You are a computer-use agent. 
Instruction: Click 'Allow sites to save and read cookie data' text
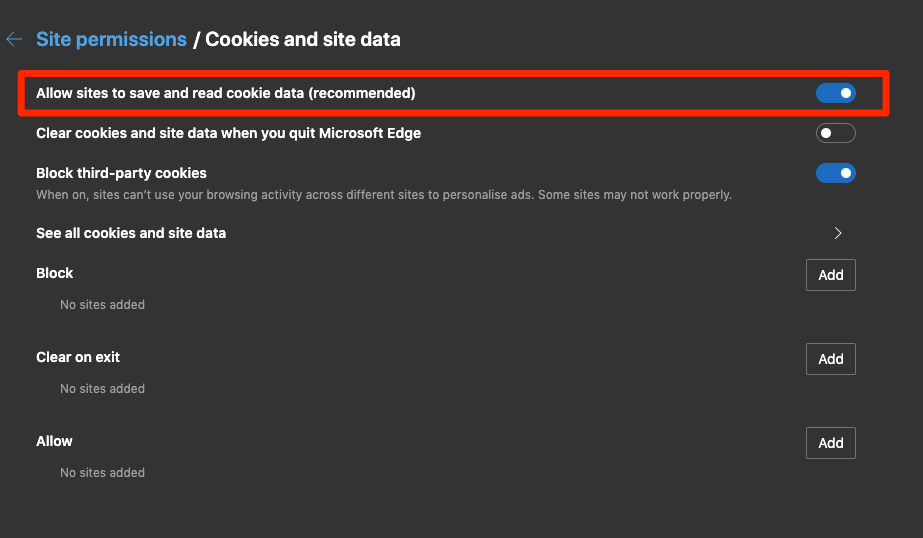pos(225,93)
